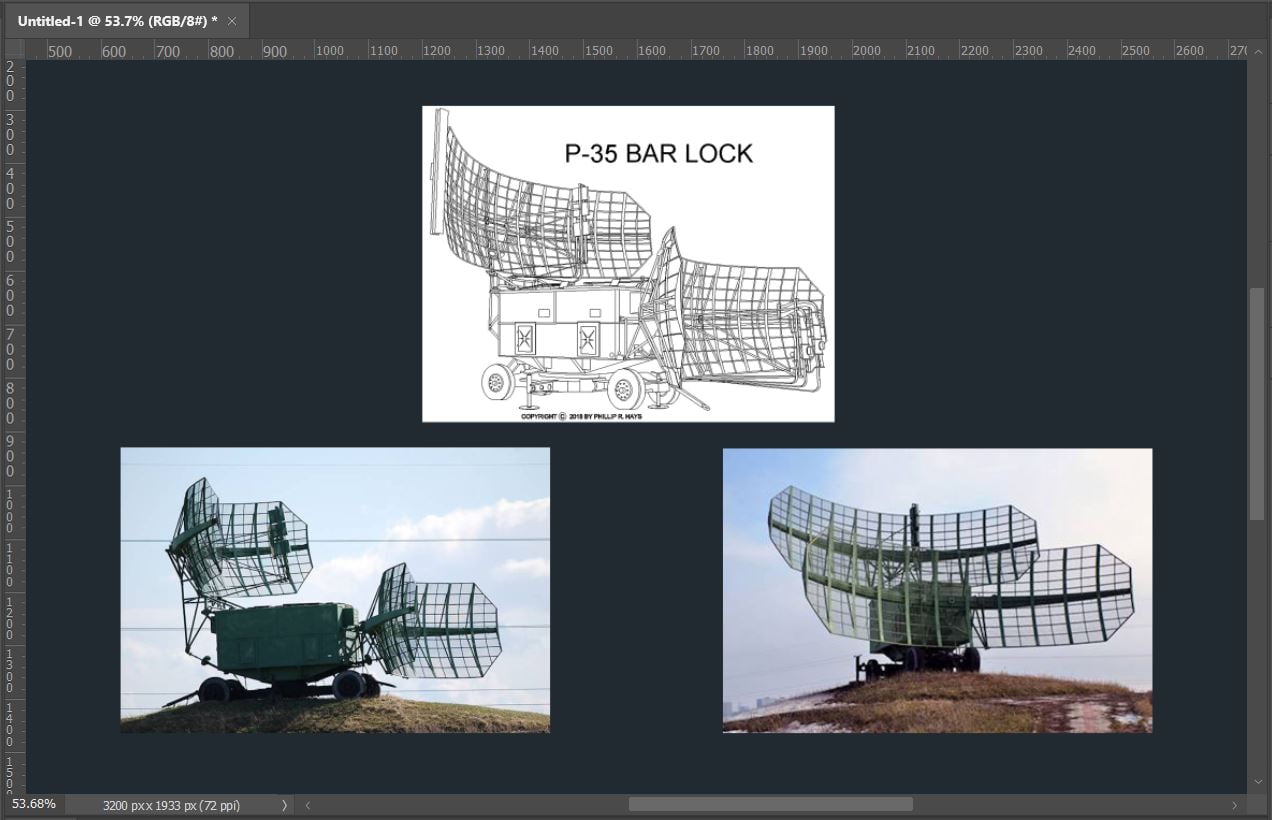Click the horizontal scrollbar right arrow
This screenshot has height=820, width=1272.
[x=1234, y=805]
